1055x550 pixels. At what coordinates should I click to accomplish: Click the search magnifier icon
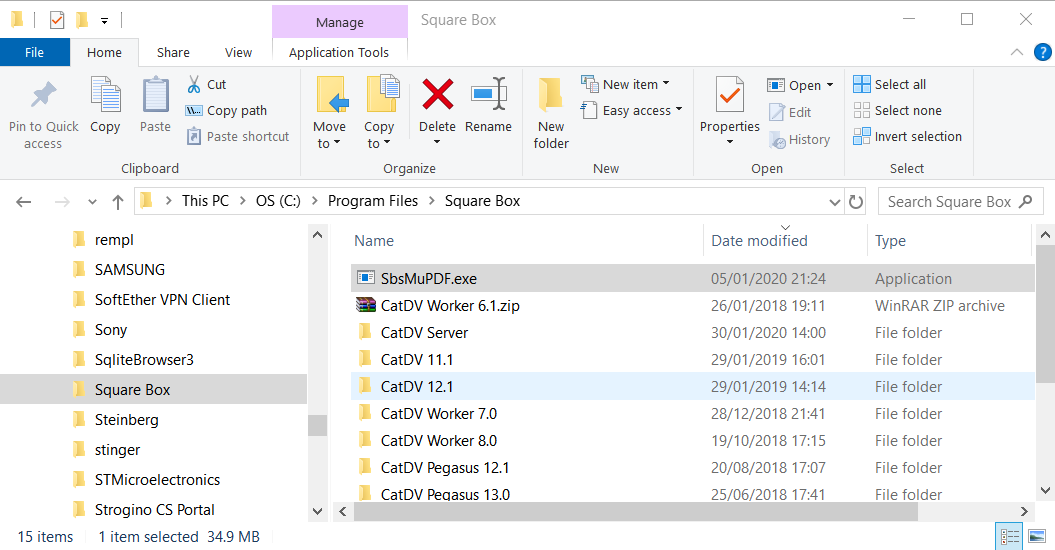[x=1026, y=201]
